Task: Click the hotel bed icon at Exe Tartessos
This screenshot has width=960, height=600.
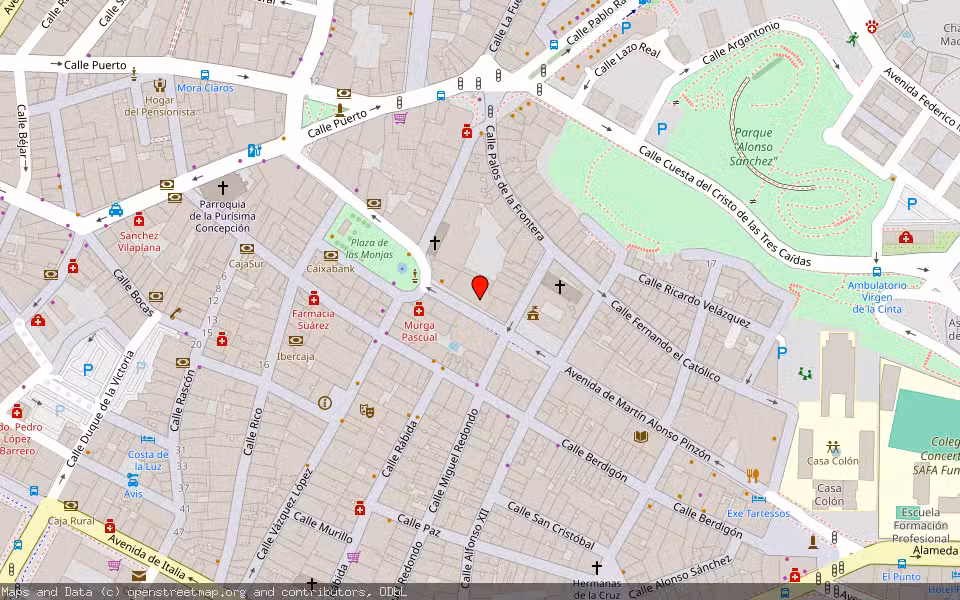Action: tap(758, 499)
